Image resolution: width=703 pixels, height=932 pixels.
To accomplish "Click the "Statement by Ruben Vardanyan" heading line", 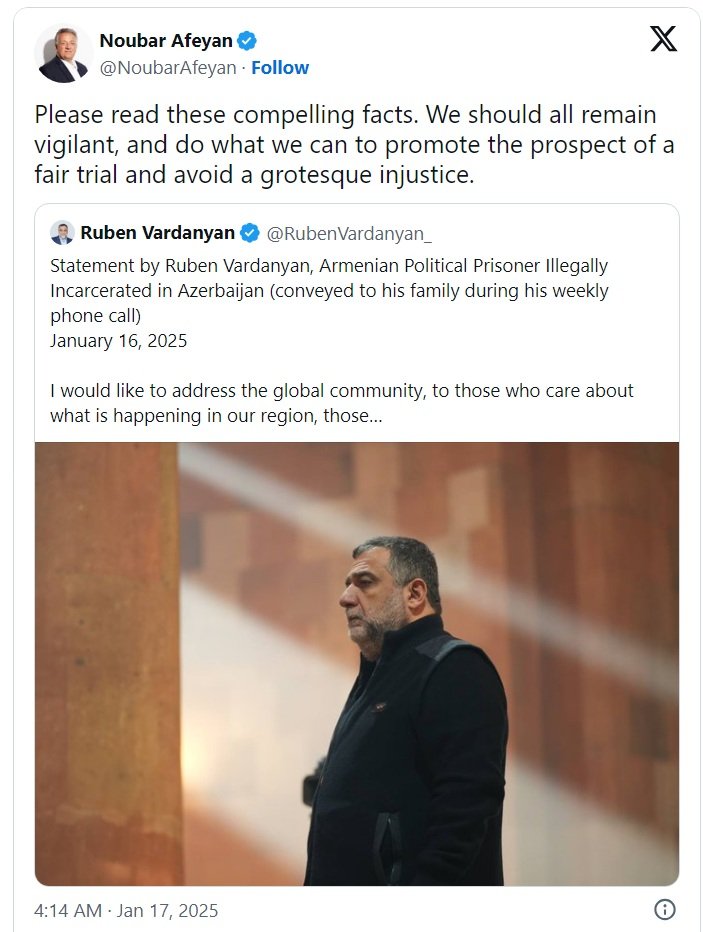I will (329, 266).
